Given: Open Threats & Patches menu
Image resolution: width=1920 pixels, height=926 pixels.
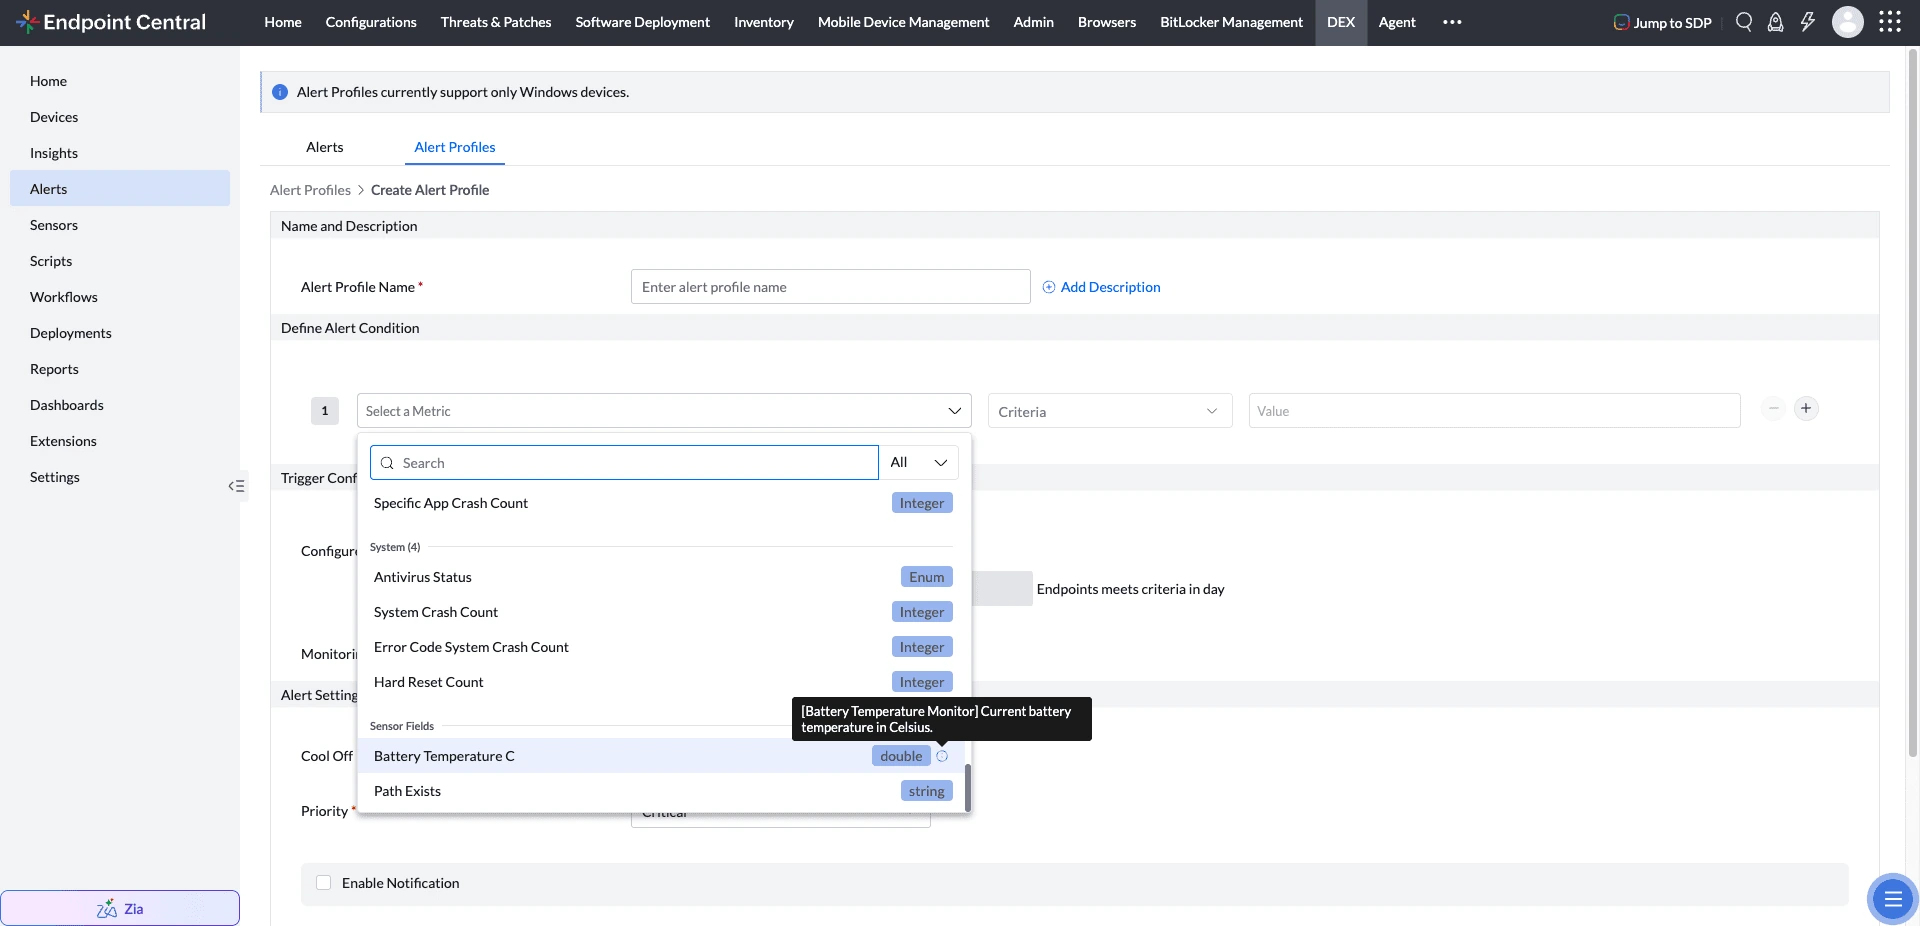Looking at the screenshot, I should (496, 22).
